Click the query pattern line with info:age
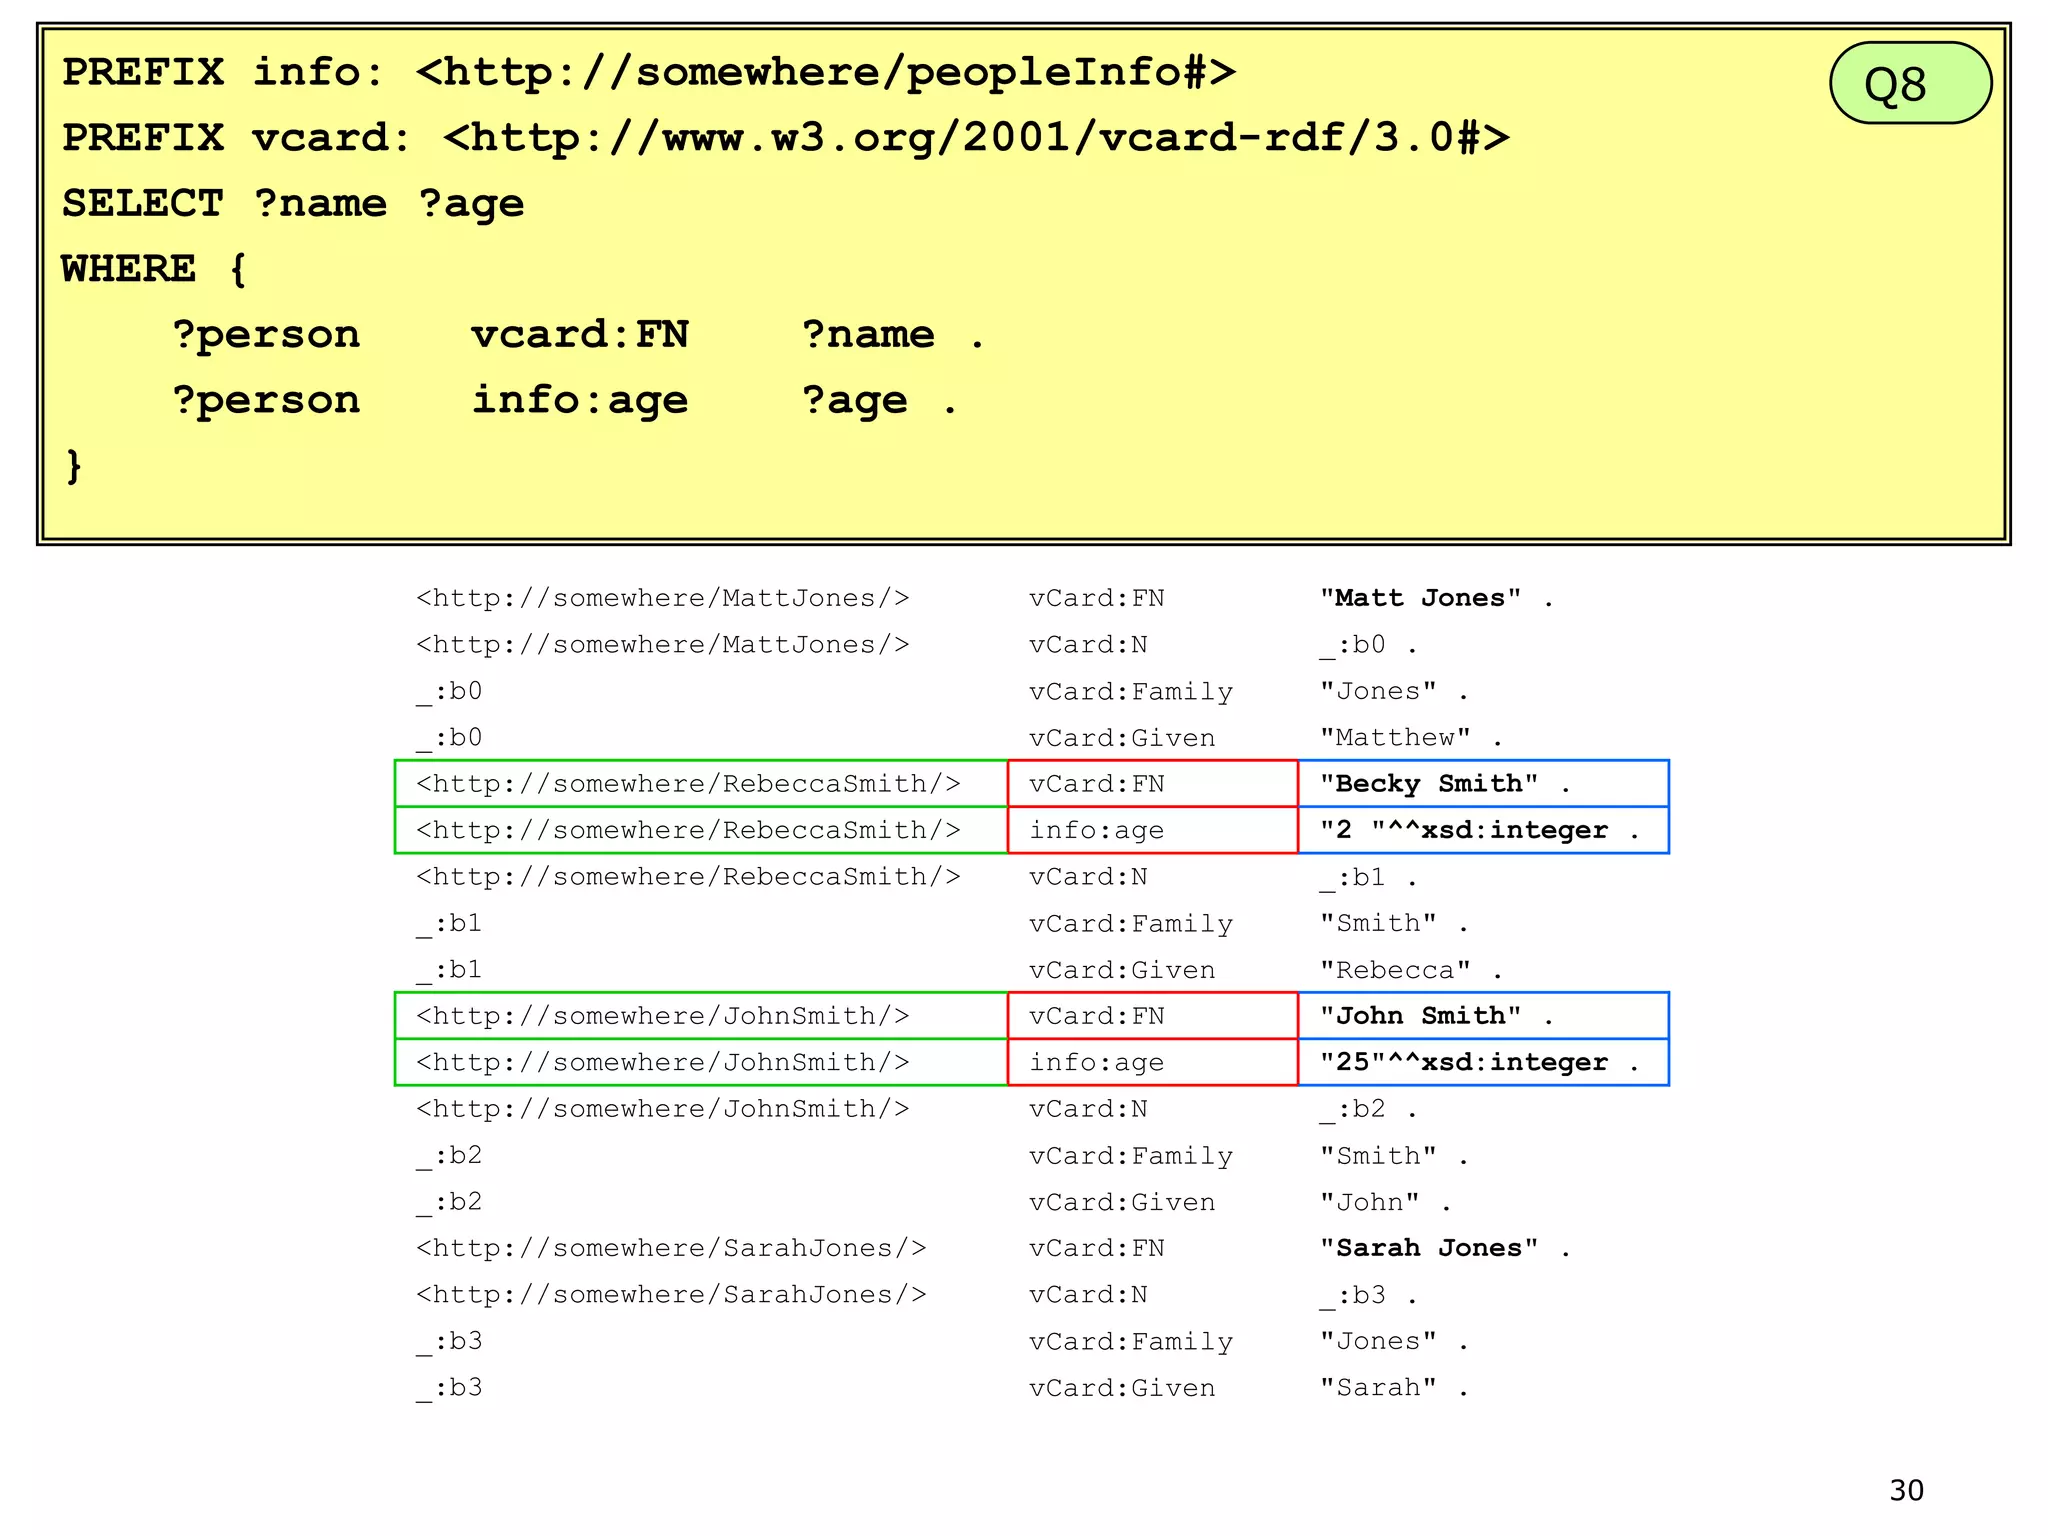 (x=565, y=401)
